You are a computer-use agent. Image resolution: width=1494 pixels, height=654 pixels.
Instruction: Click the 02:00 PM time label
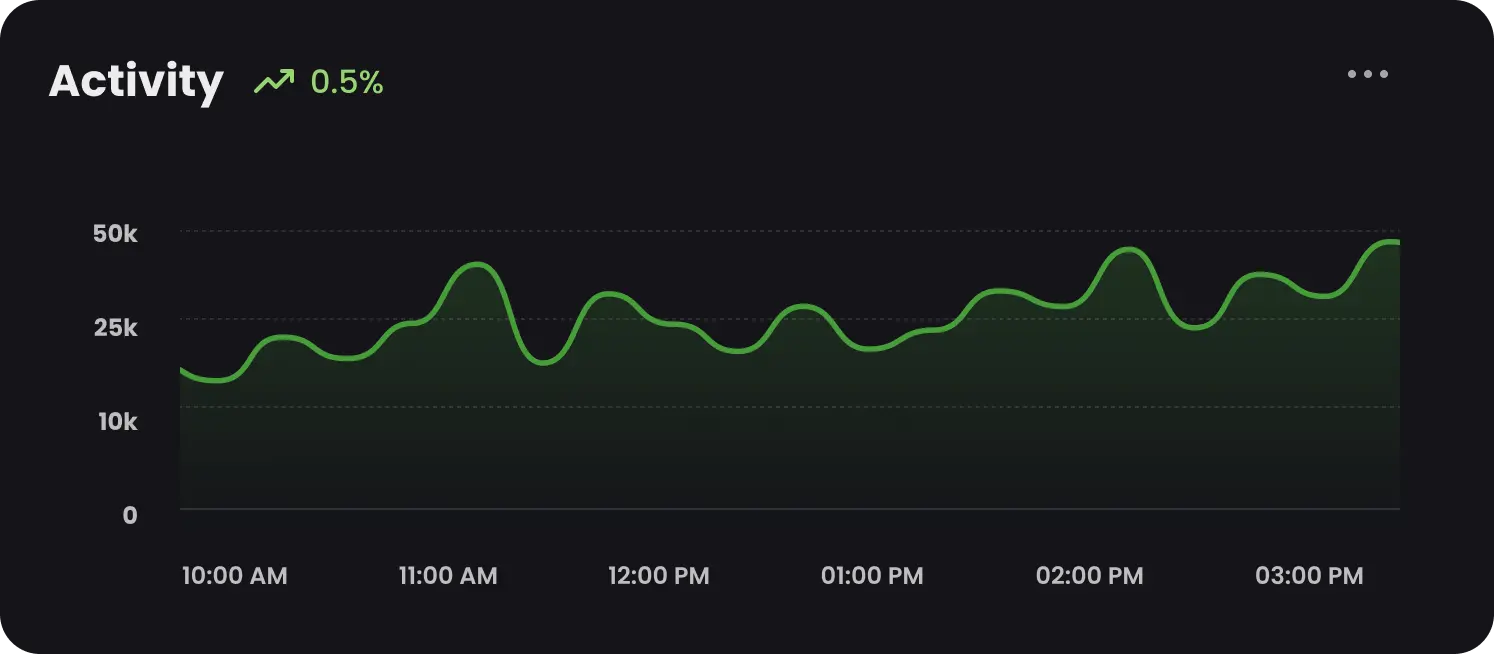(x=1089, y=576)
